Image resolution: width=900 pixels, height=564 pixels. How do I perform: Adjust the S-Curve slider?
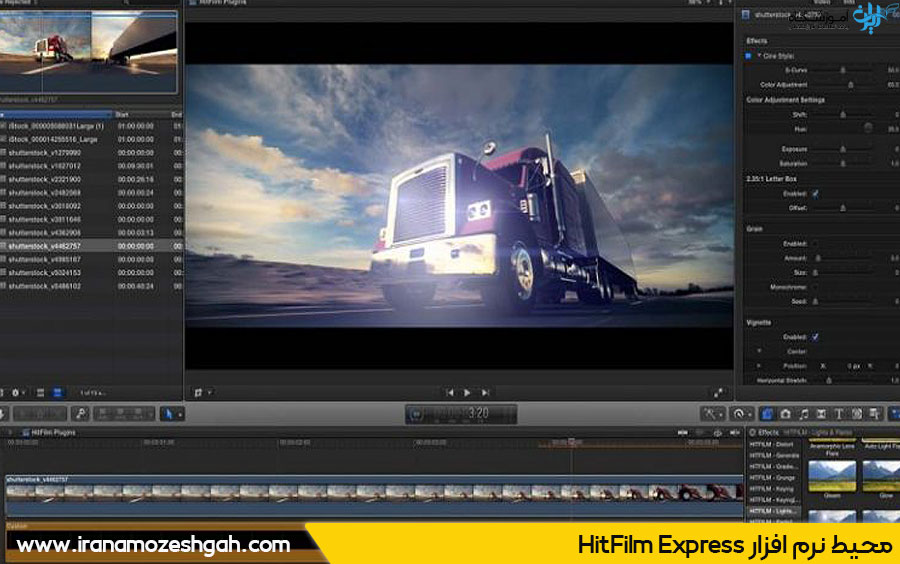click(843, 70)
